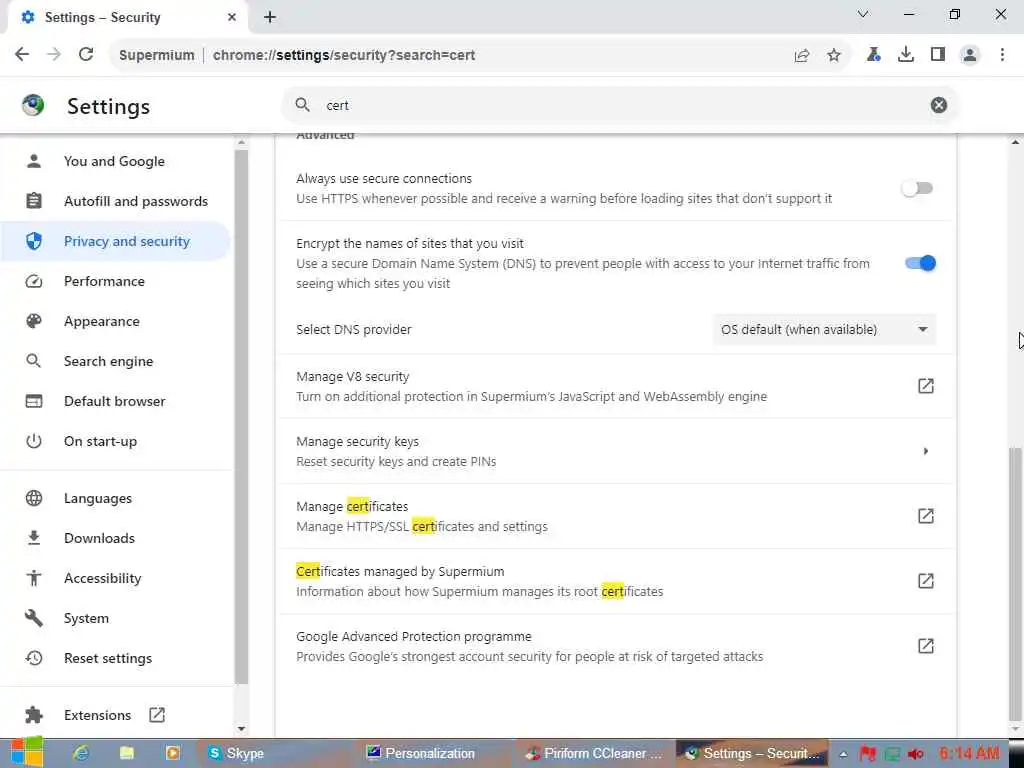Expand Manage security keys arrow
1024x768 pixels.
point(925,451)
